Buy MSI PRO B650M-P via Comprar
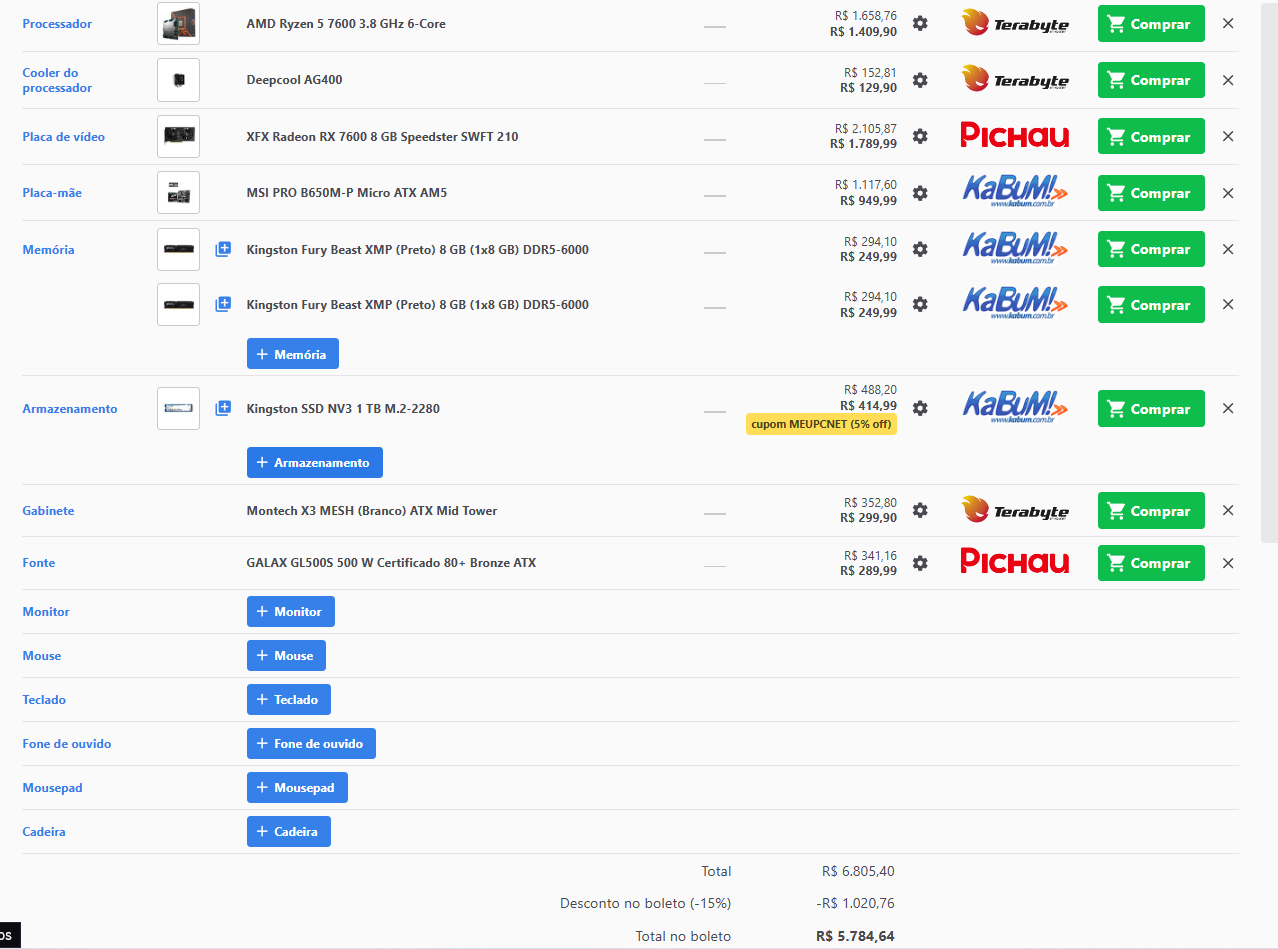The height and width of the screenshot is (949, 1278). tap(1151, 193)
